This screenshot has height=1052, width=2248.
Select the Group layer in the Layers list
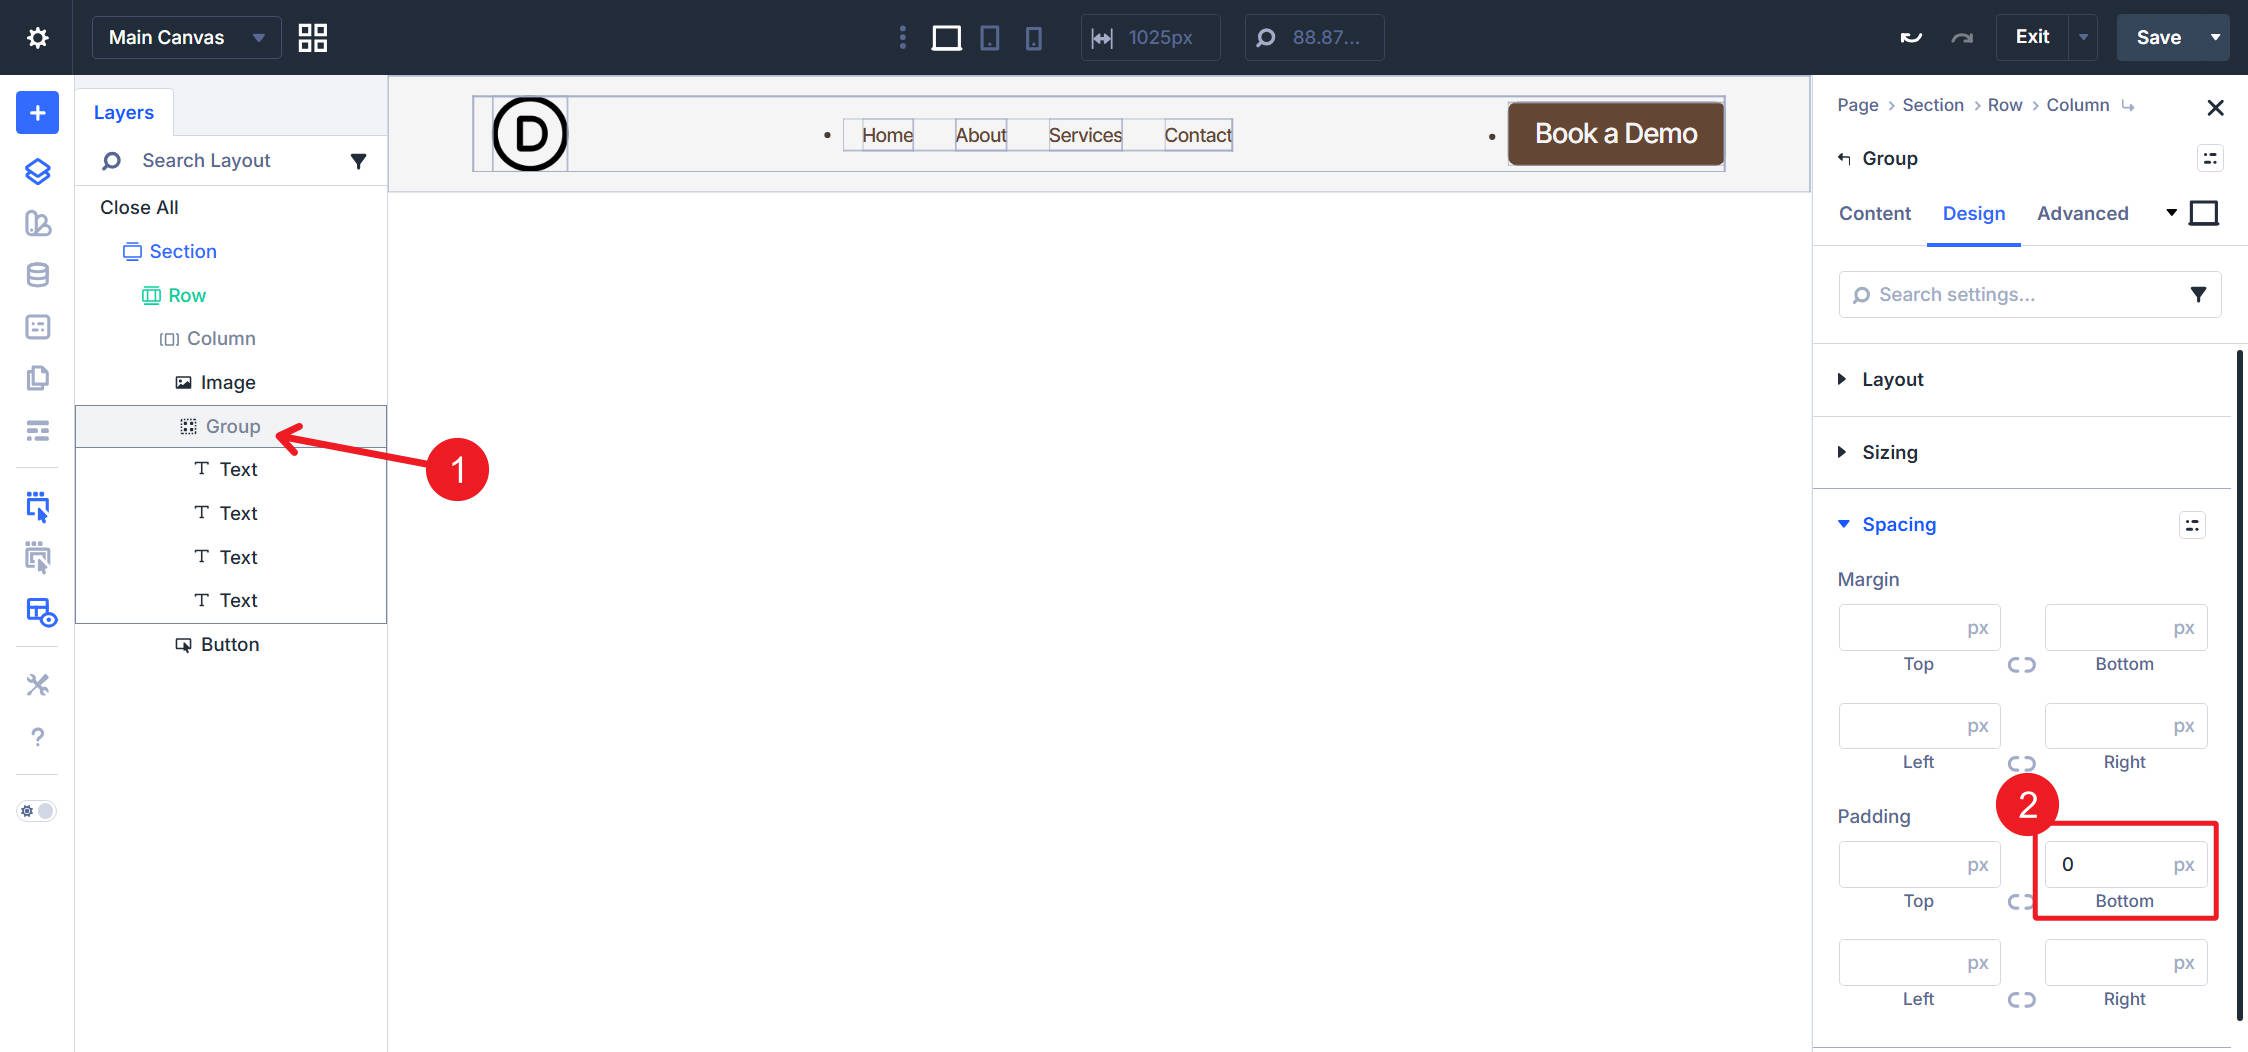[231, 426]
